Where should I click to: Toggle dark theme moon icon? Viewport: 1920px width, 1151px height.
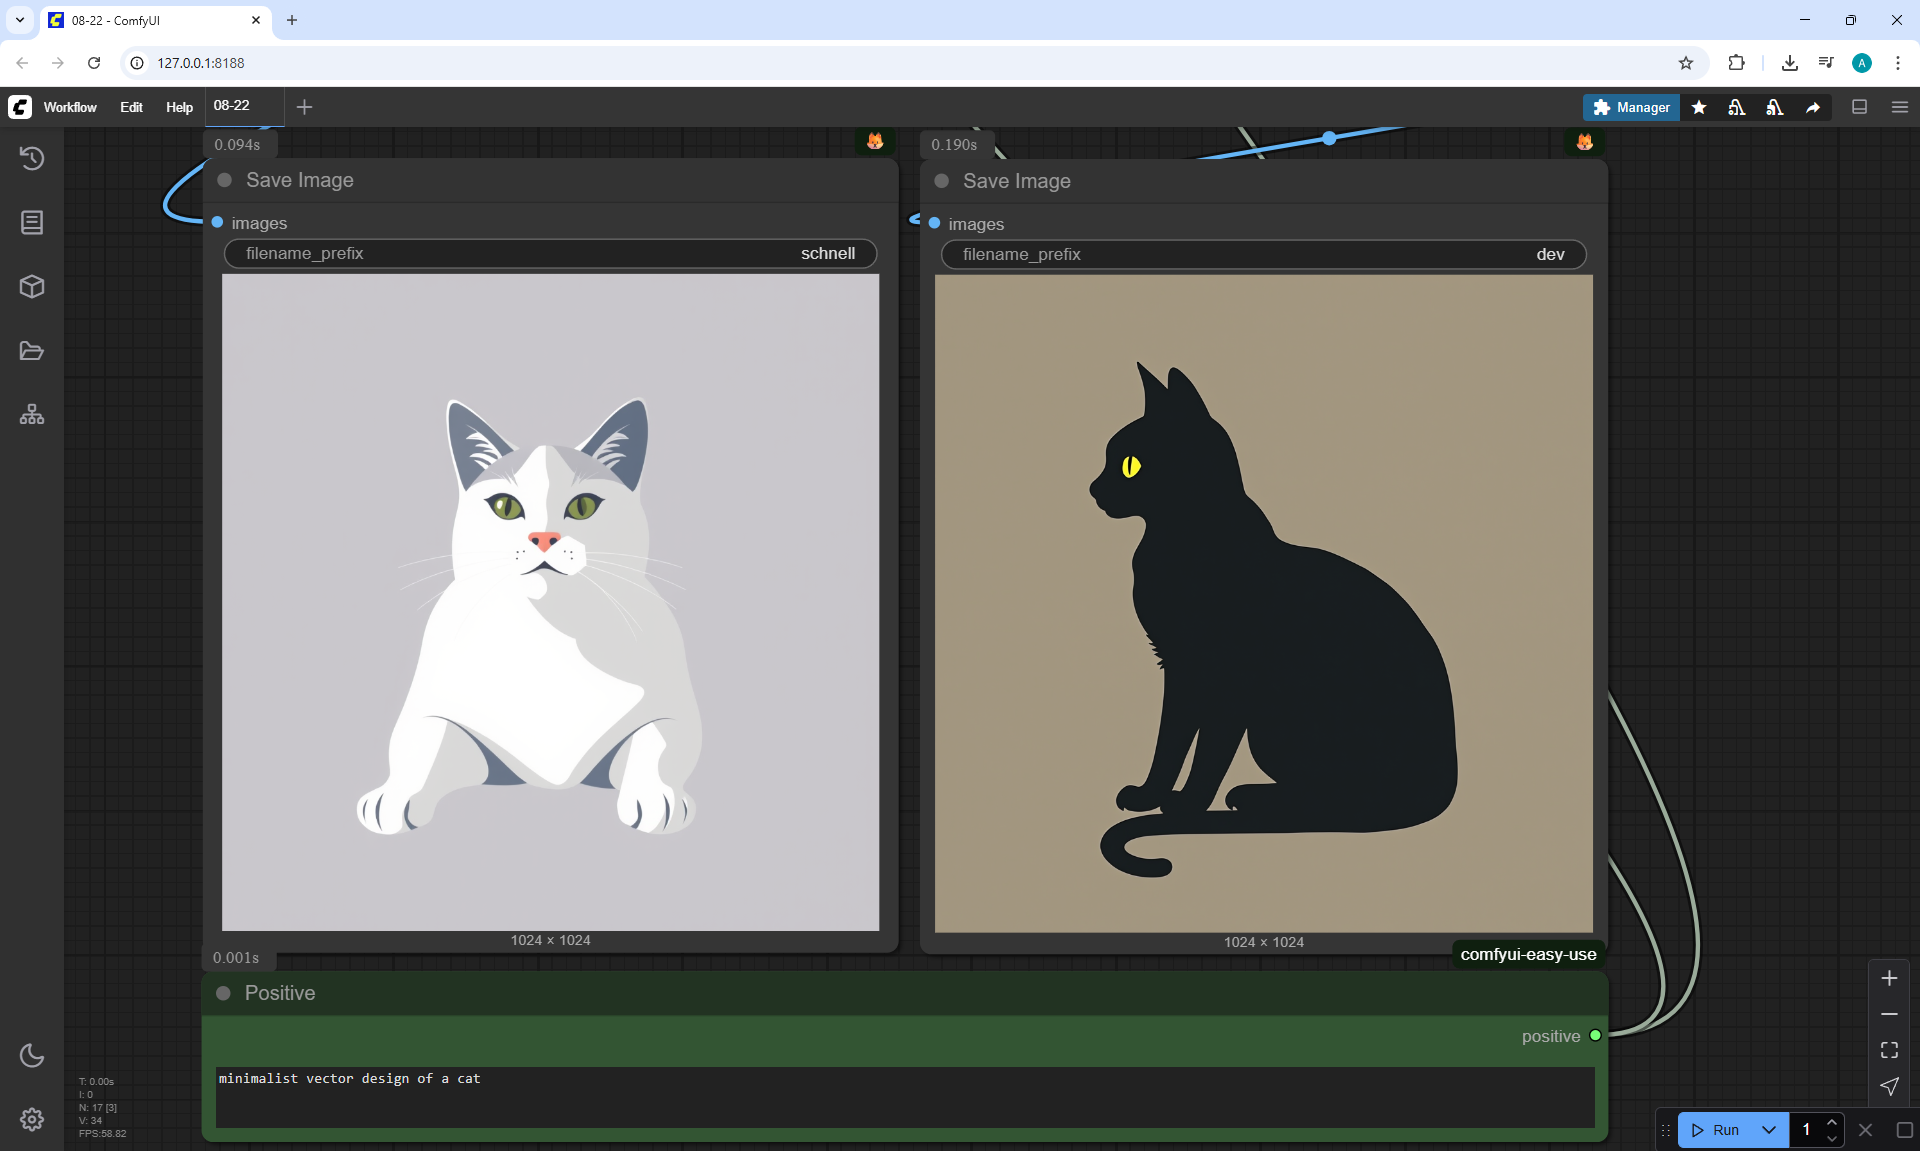pos(32,1055)
